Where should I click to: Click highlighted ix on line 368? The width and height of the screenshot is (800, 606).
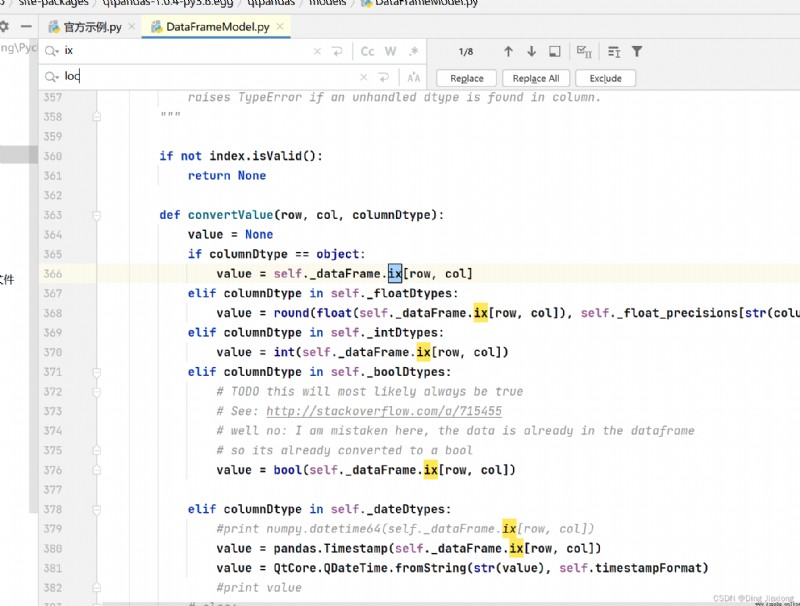click(x=481, y=313)
